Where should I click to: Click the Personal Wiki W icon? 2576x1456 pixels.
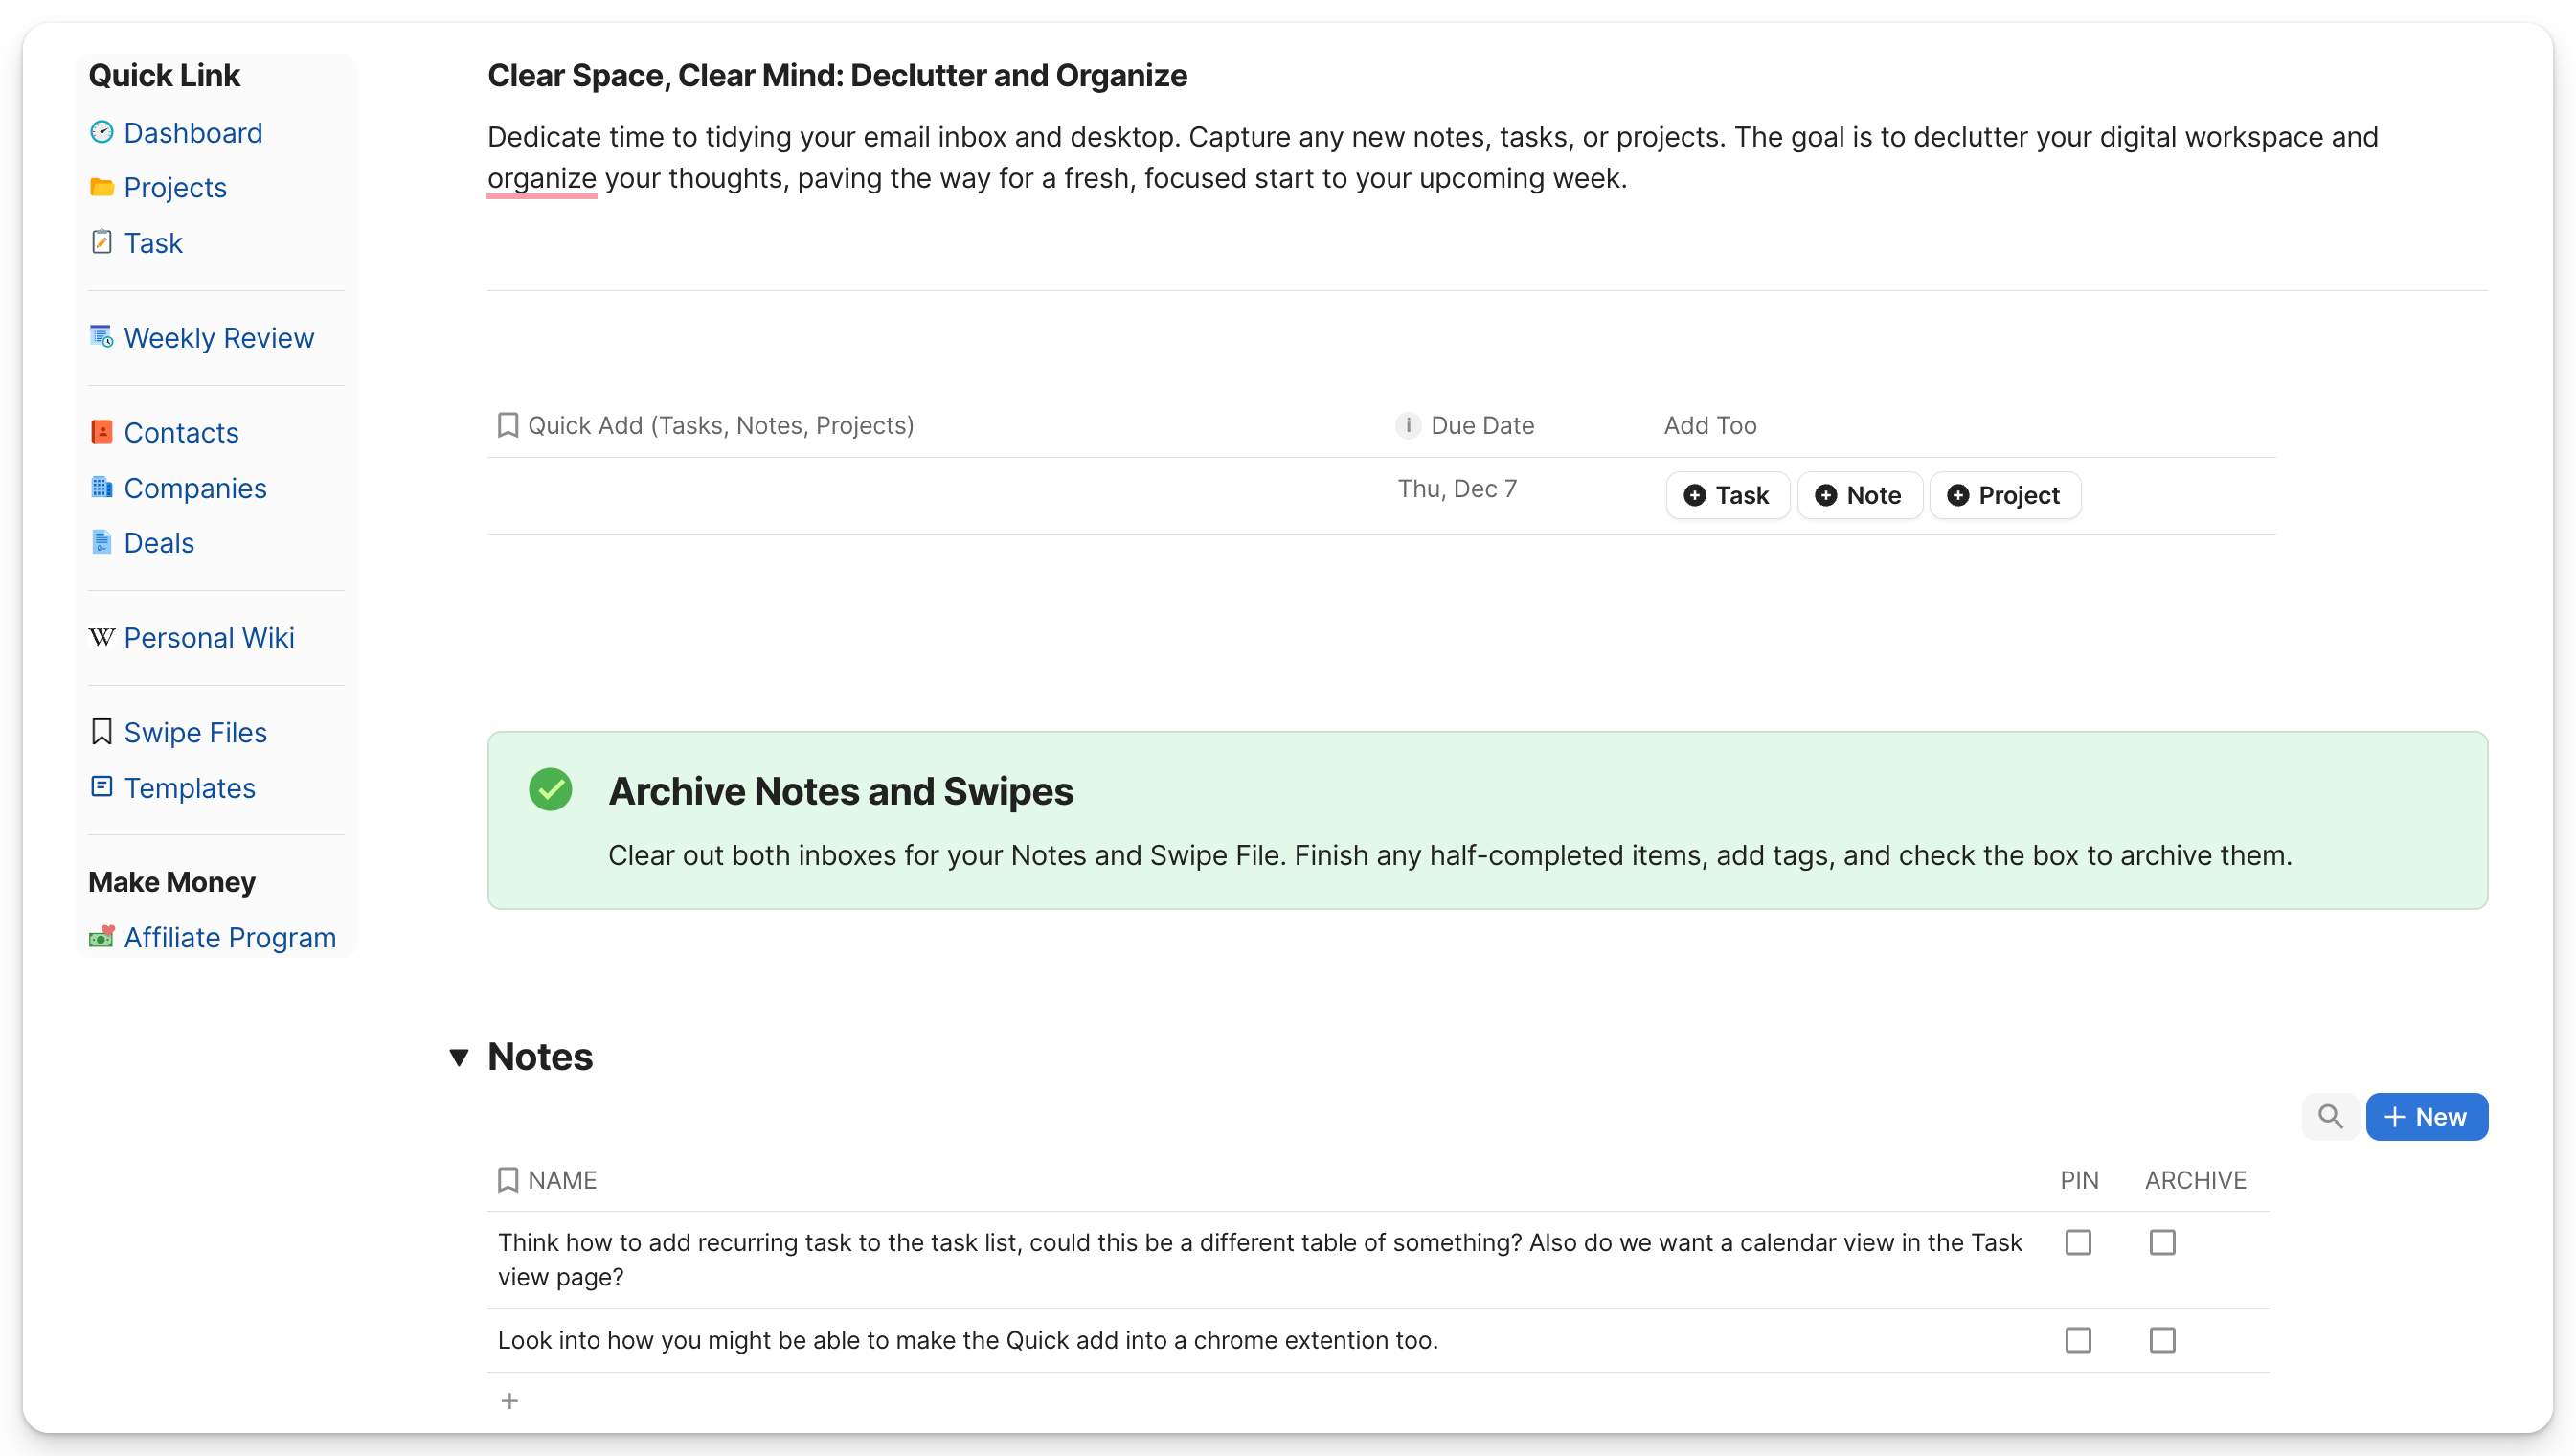pos(101,637)
